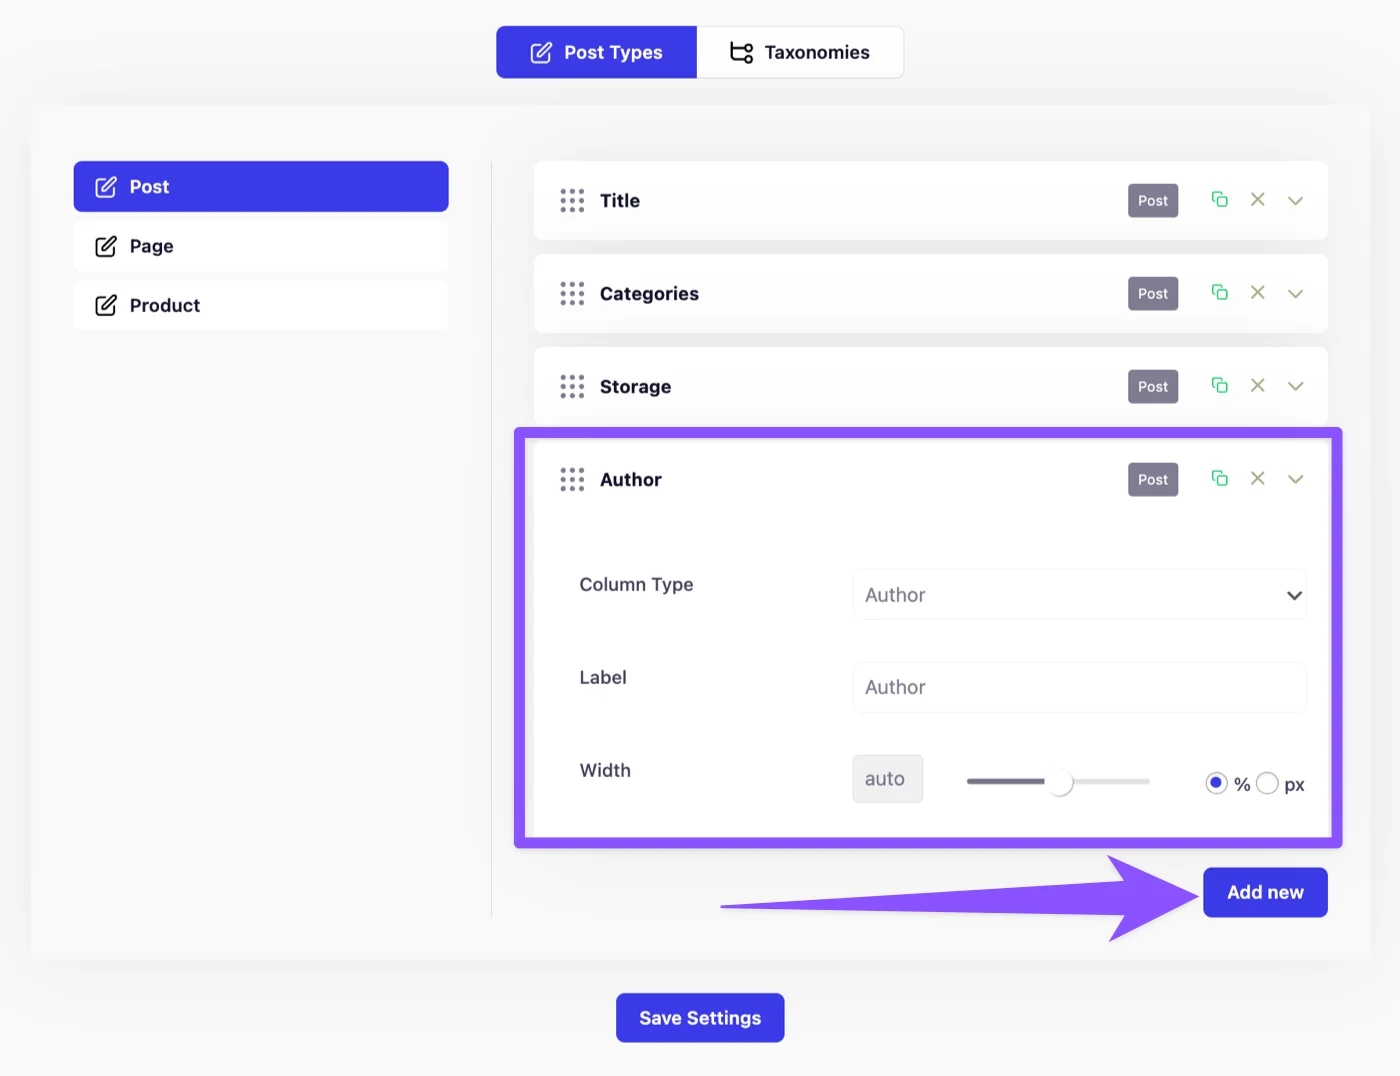Duplicate the Title column

click(1219, 199)
